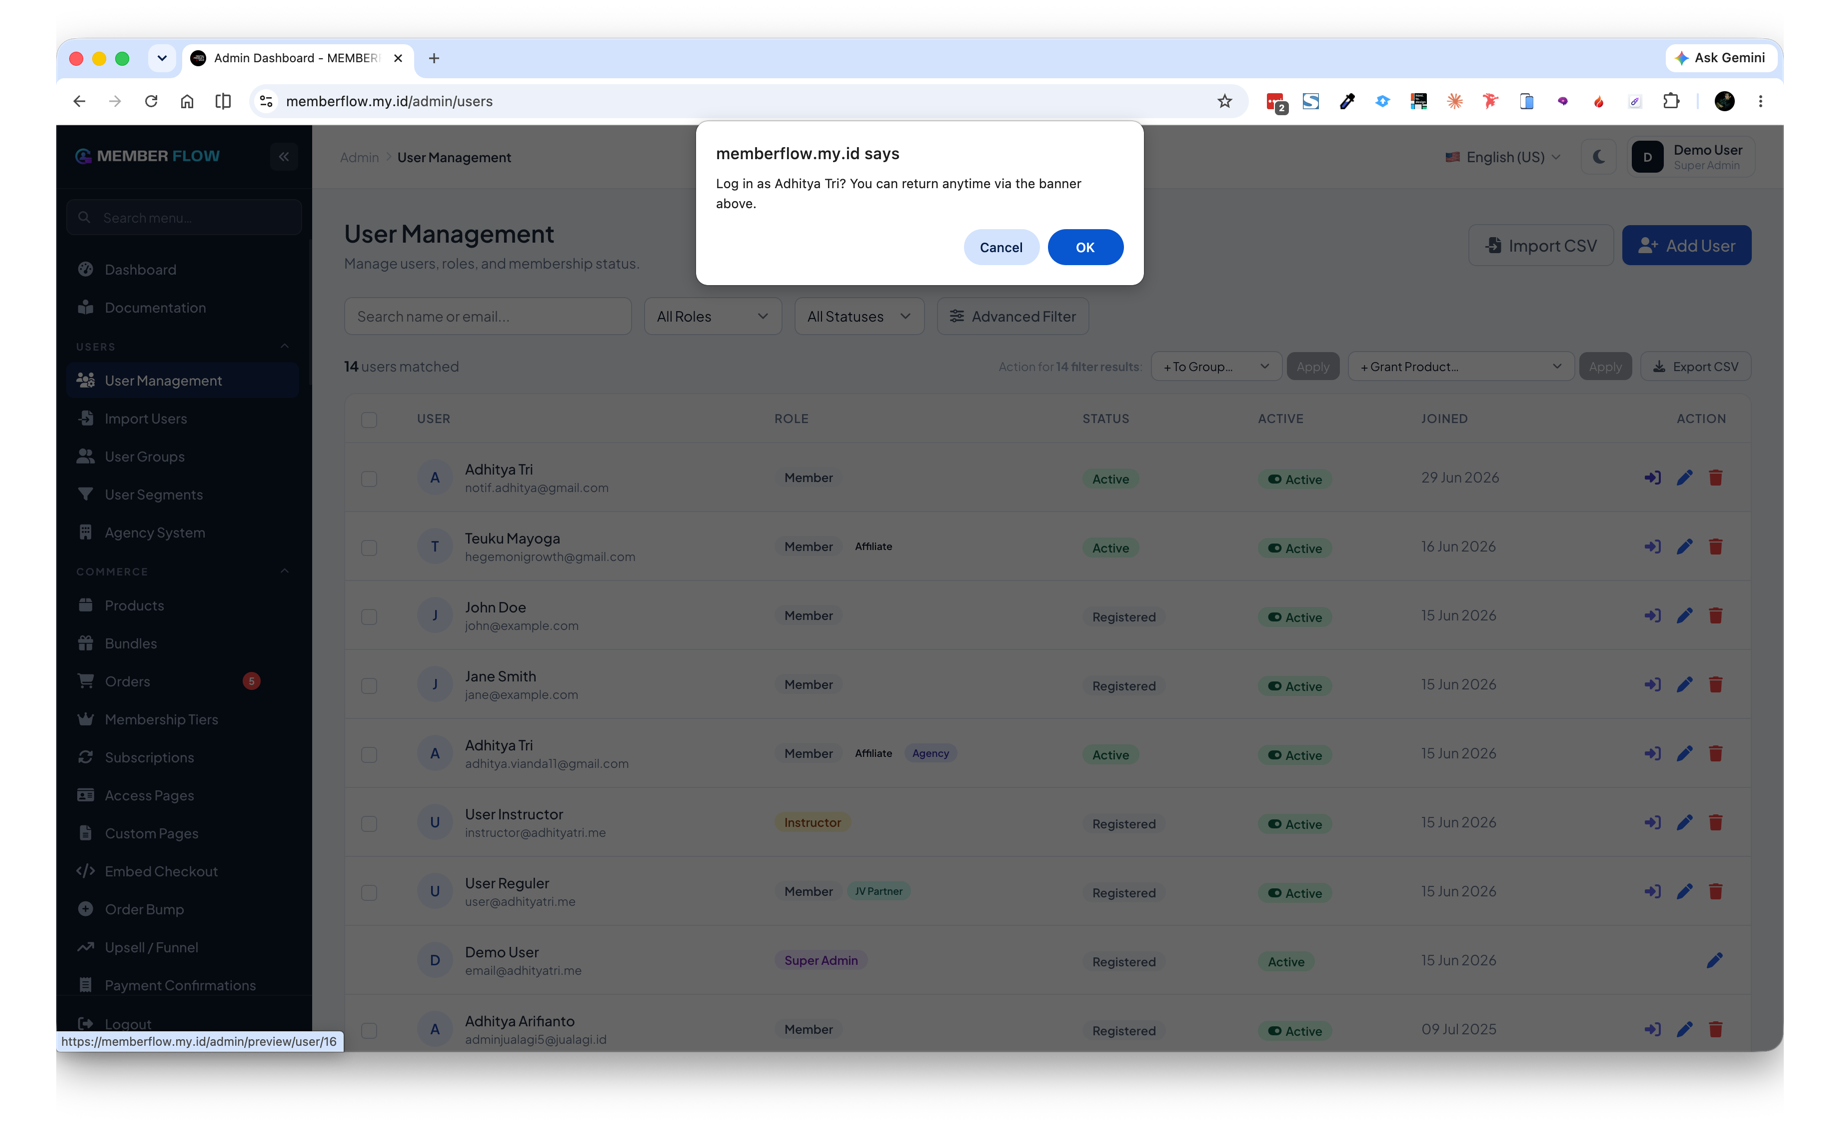Screen dimensions: 1840x1126
Task: Collapse the COMMERCE sidebar section
Action: [x=284, y=571]
